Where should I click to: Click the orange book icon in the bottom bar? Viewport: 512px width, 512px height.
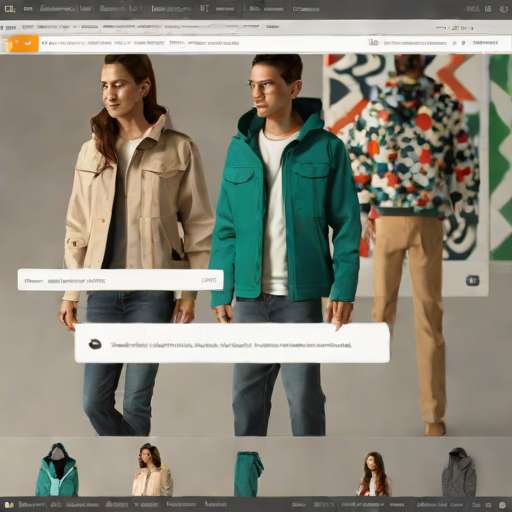(9, 505)
